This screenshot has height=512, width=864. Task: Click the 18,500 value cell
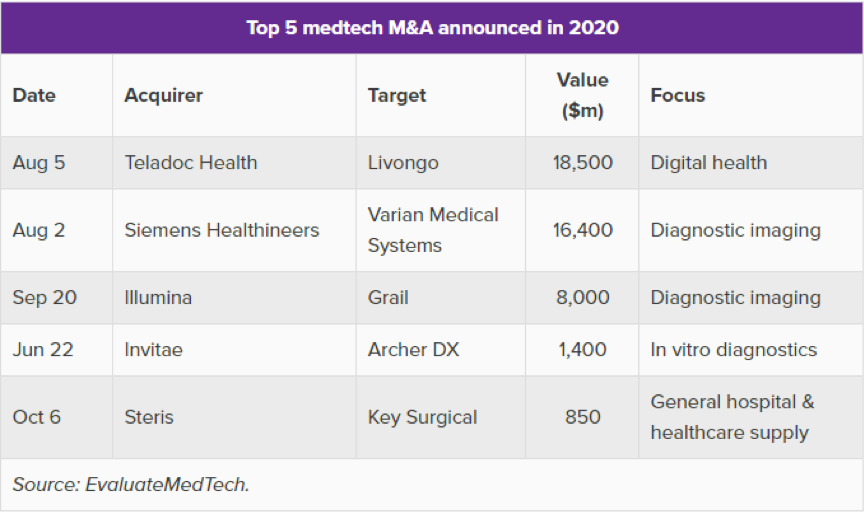click(582, 162)
